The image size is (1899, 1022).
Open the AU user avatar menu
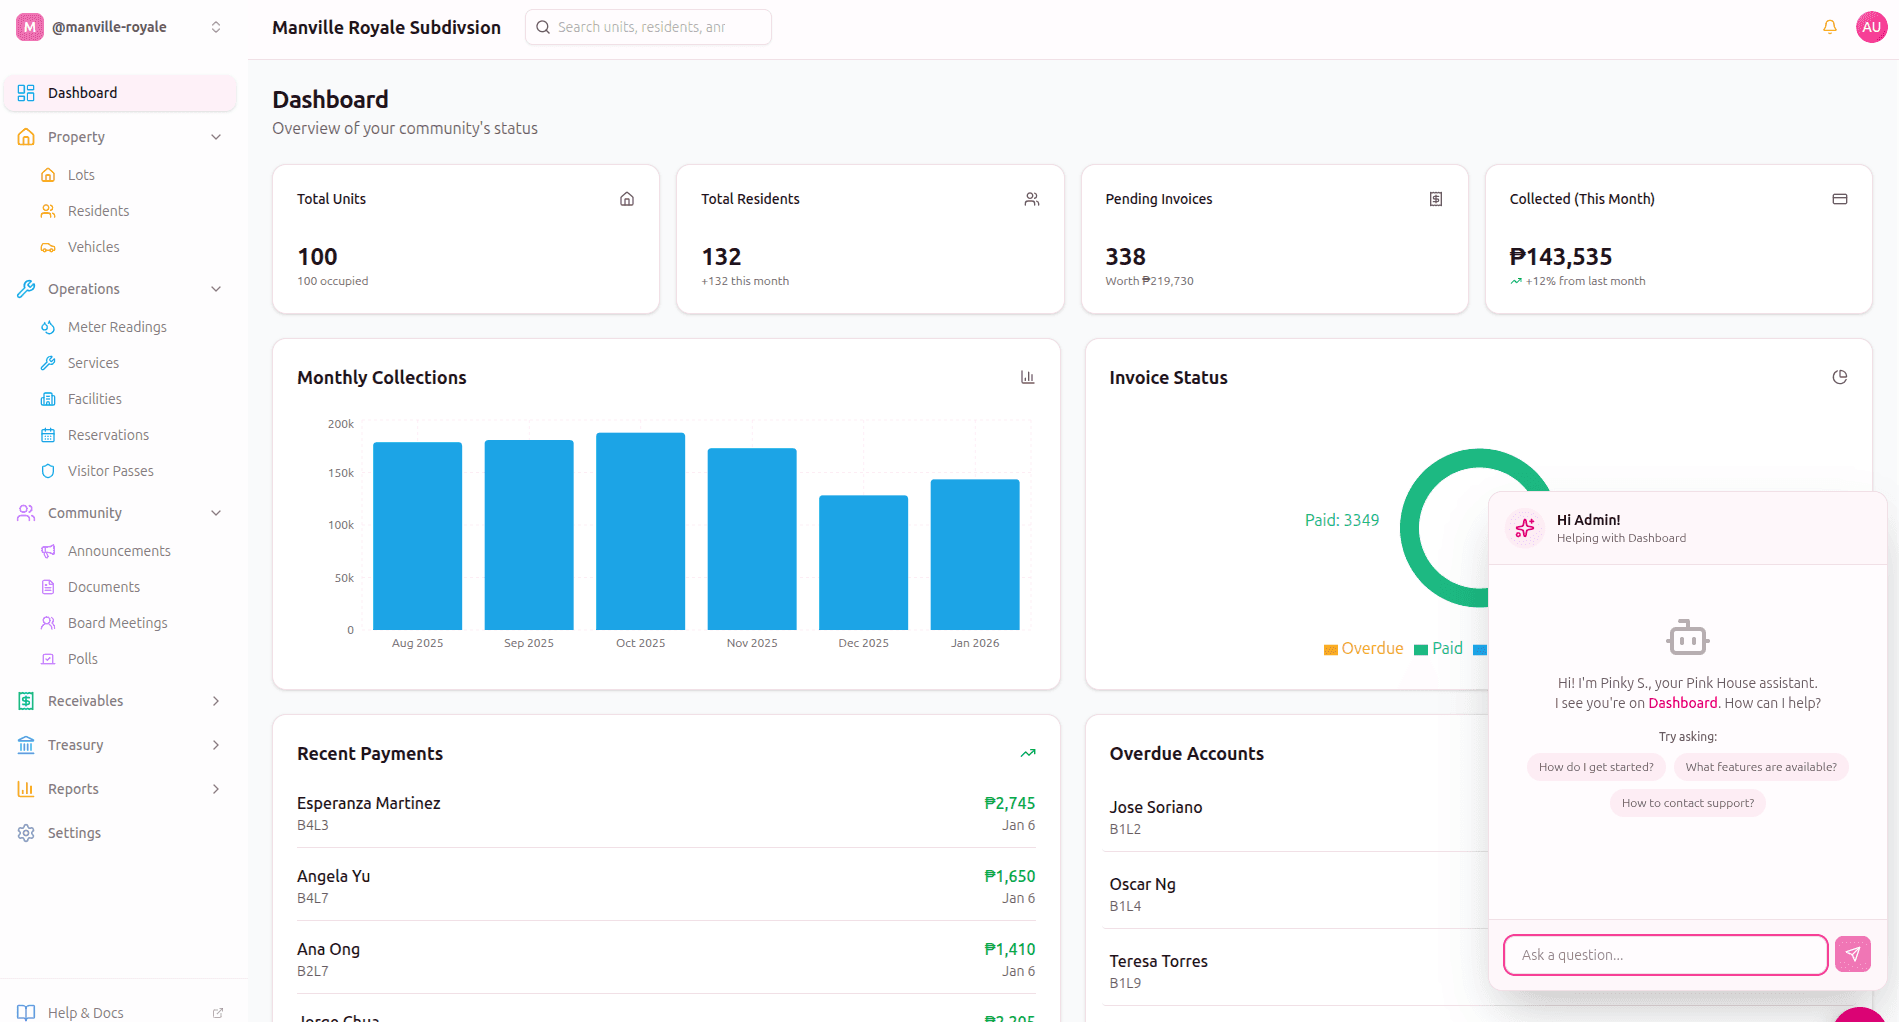tap(1871, 27)
